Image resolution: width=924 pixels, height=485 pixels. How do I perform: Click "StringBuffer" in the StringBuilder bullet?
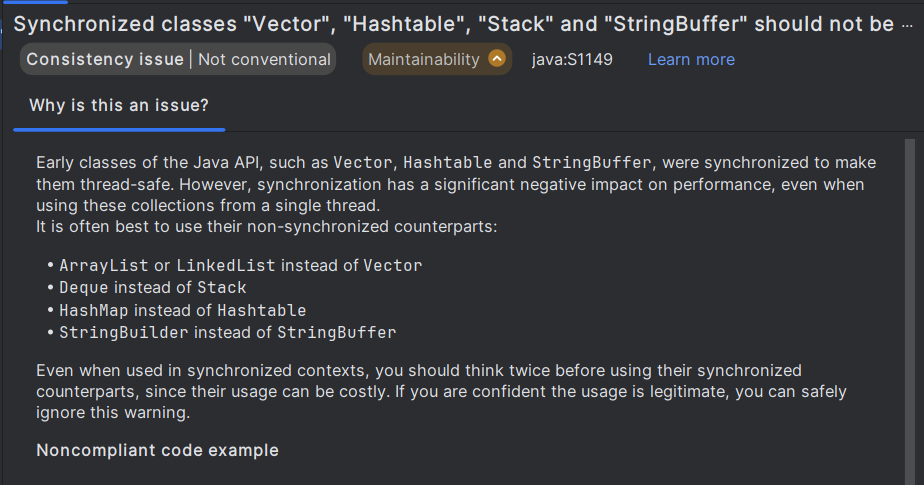coord(336,332)
